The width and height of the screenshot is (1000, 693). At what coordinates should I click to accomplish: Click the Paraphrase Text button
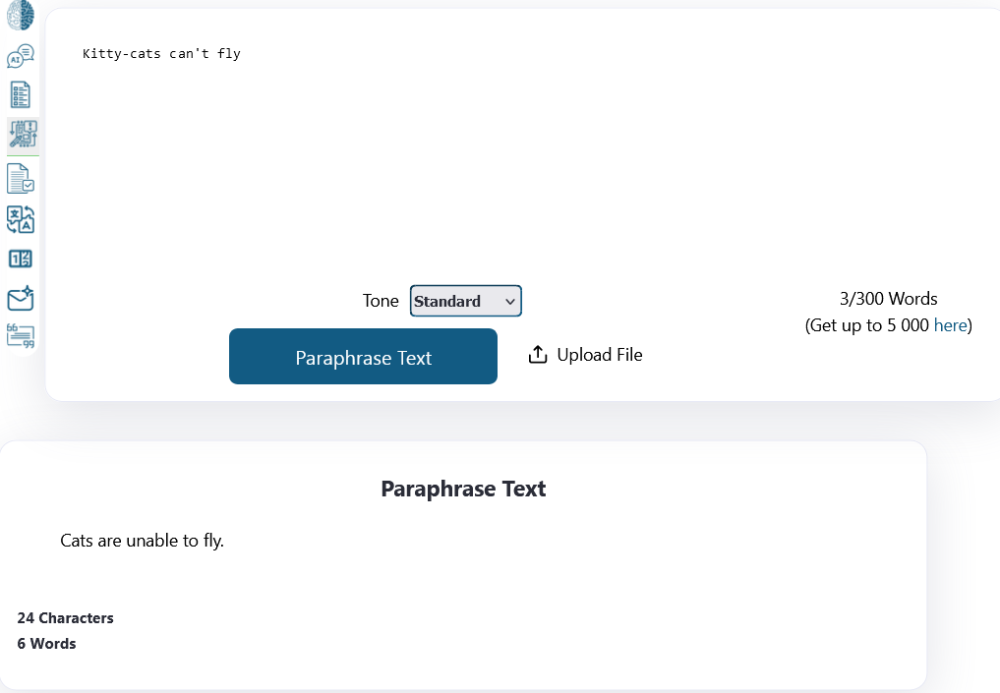363,356
